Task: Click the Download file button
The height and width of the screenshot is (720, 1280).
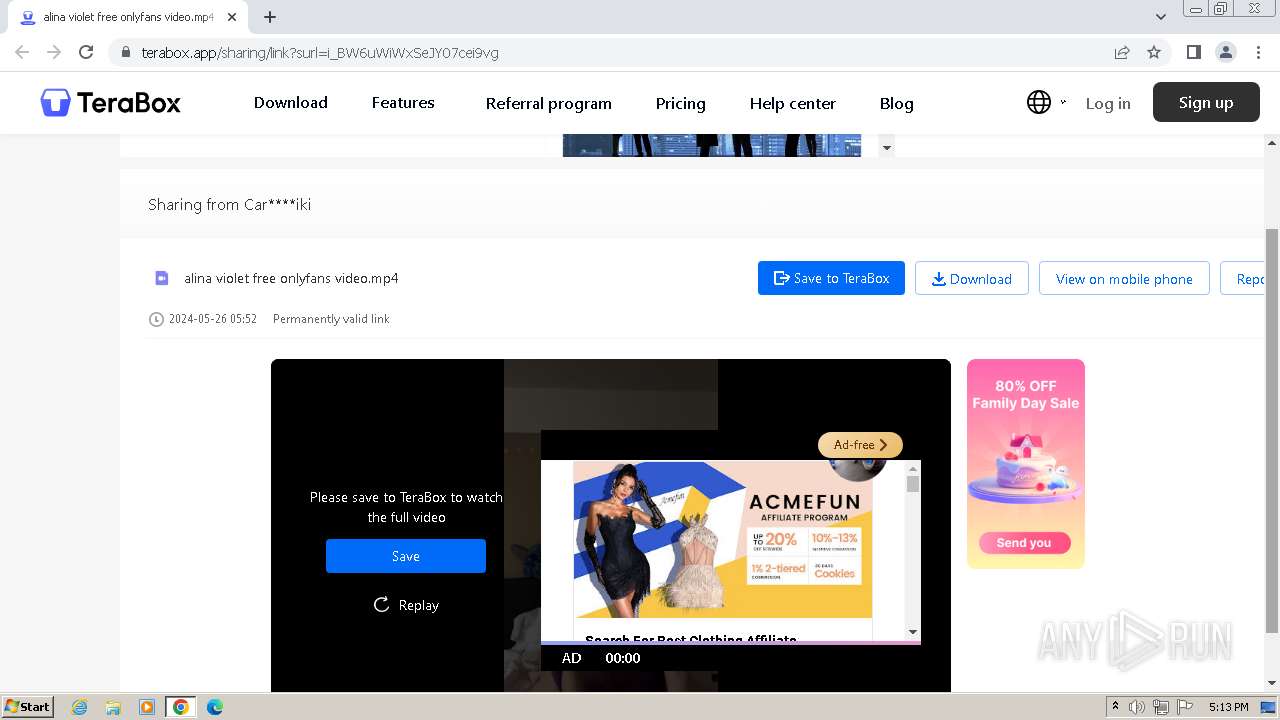Action: coord(972,278)
